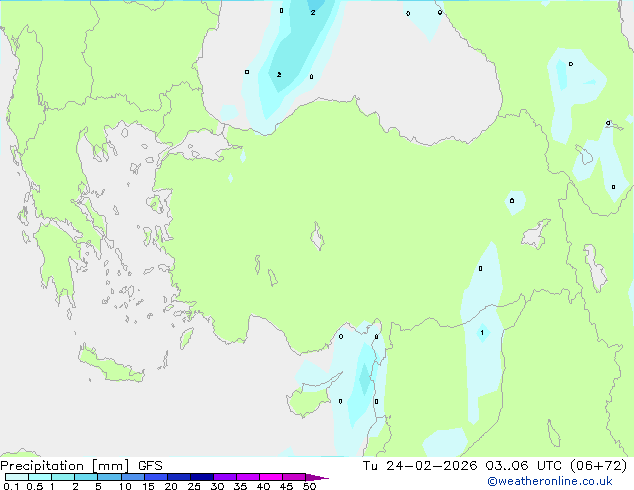The image size is (634, 490).
Task: Click the legend scale label '50'
Action: coord(309,486)
